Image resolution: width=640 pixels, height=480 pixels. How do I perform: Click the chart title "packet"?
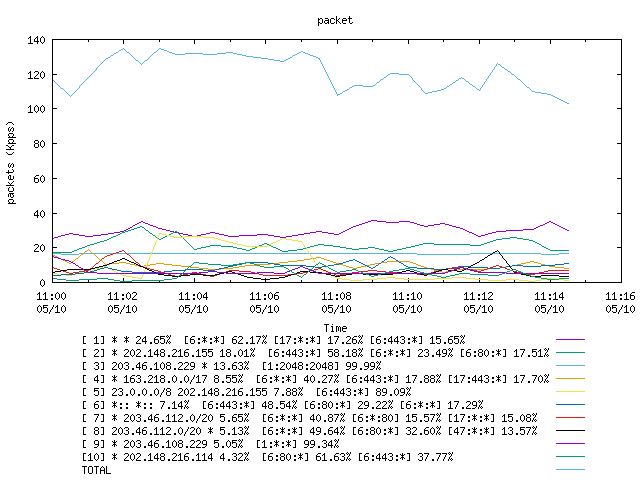pos(335,20)
